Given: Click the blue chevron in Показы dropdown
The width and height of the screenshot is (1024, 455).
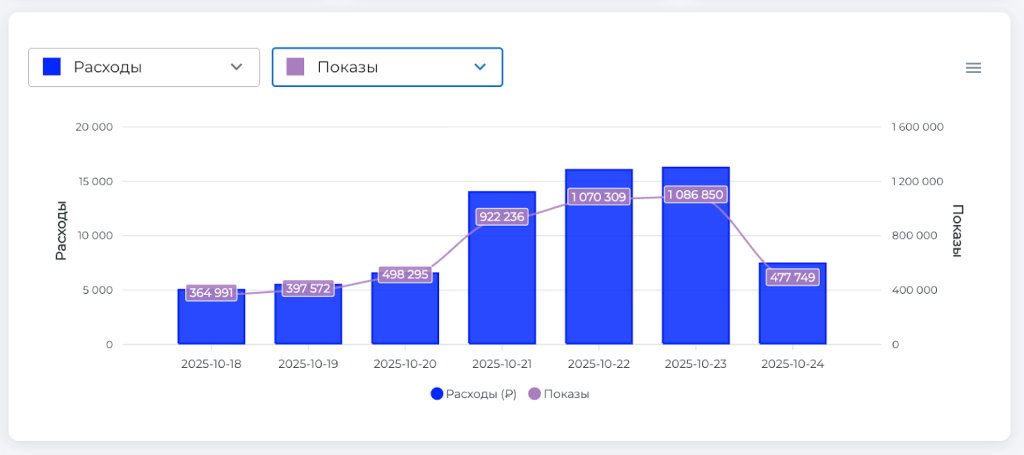Looking at the screenshot, I should pyautogui.click(x=480, y=67).
